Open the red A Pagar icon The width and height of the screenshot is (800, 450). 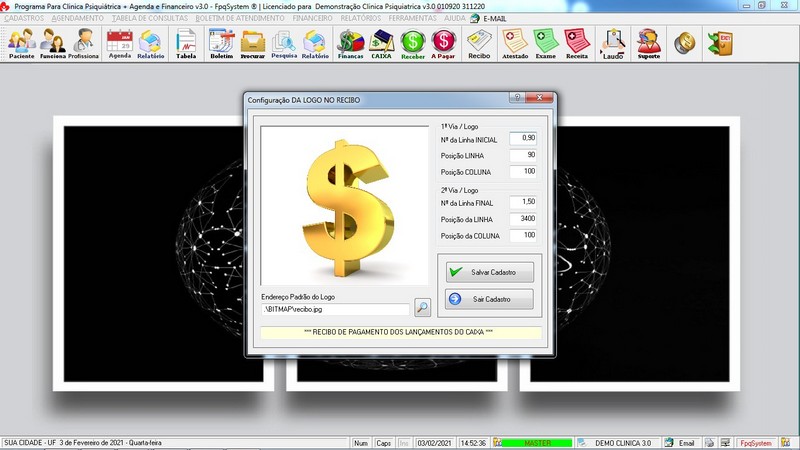tap(443, 44)
